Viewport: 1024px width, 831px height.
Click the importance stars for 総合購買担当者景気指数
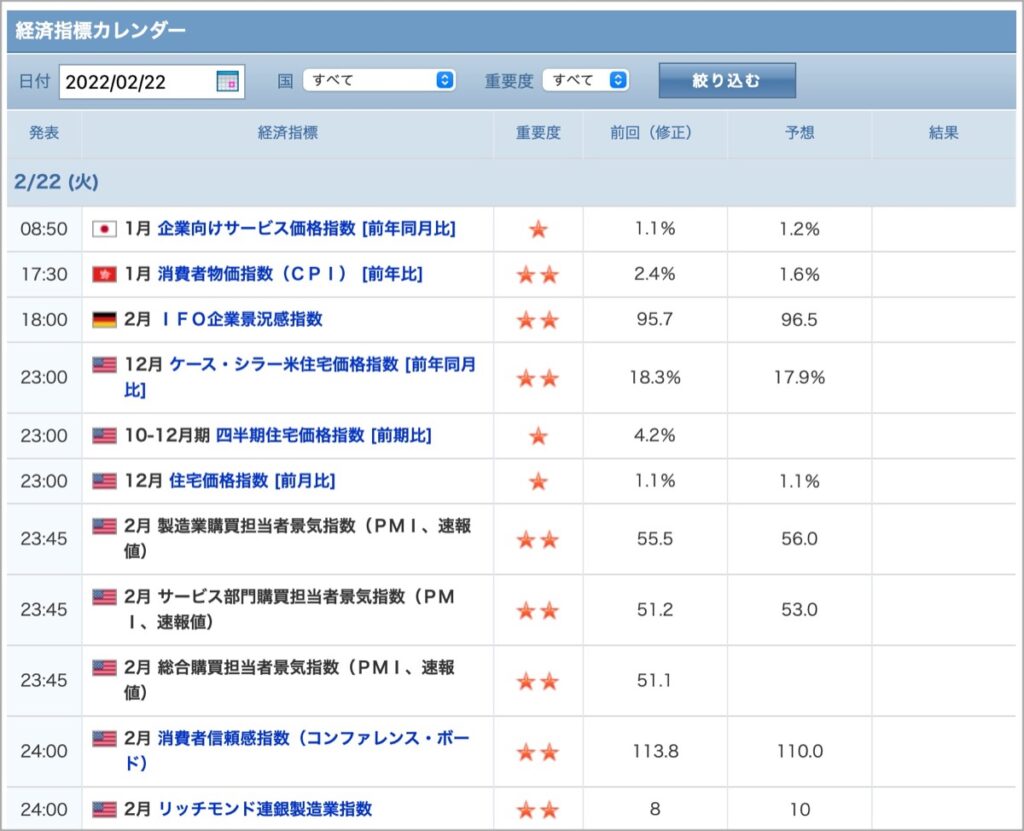click(538, 681)
